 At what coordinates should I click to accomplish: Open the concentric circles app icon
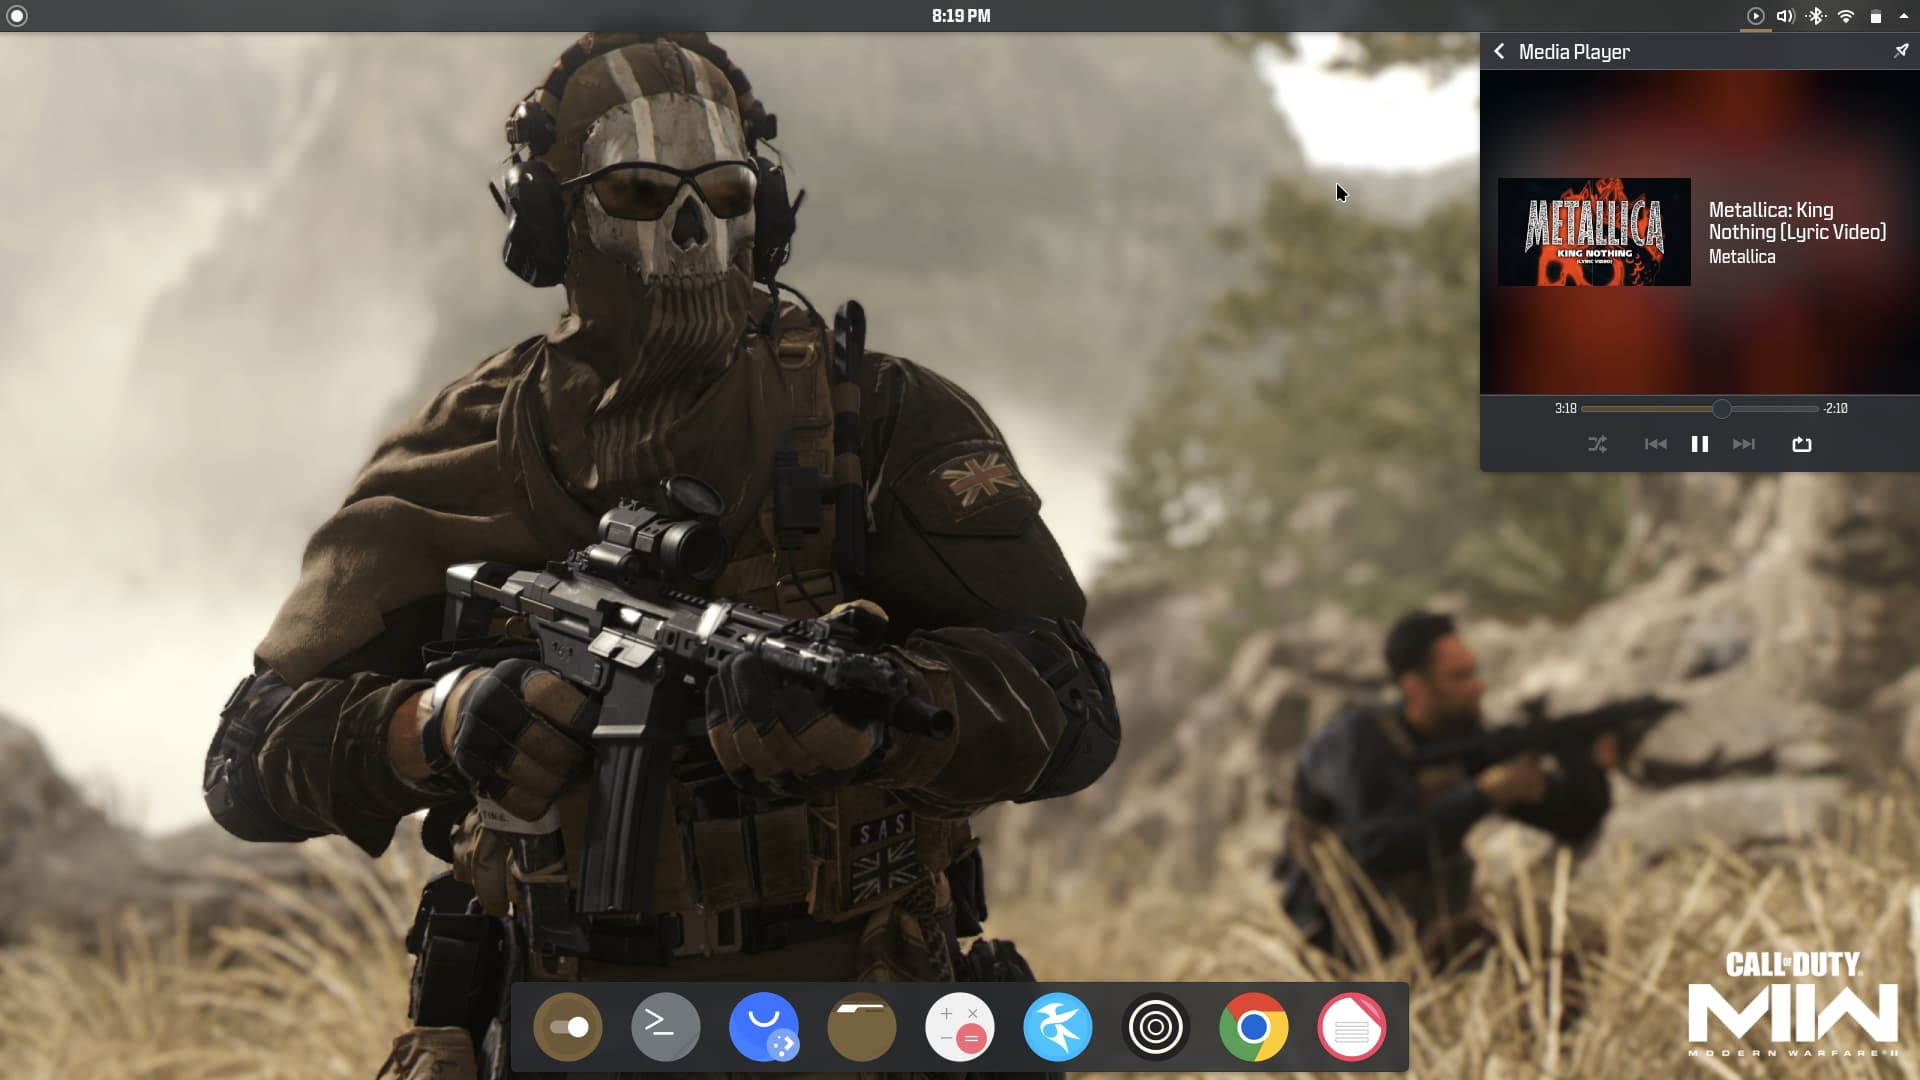(x=1156, y=1027)
